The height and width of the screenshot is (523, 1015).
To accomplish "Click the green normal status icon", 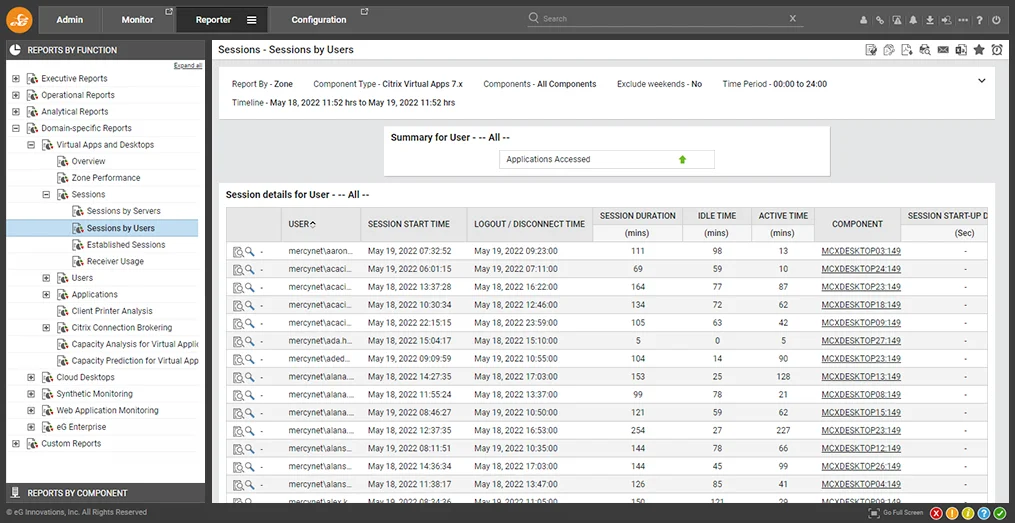I will 1001,513.
